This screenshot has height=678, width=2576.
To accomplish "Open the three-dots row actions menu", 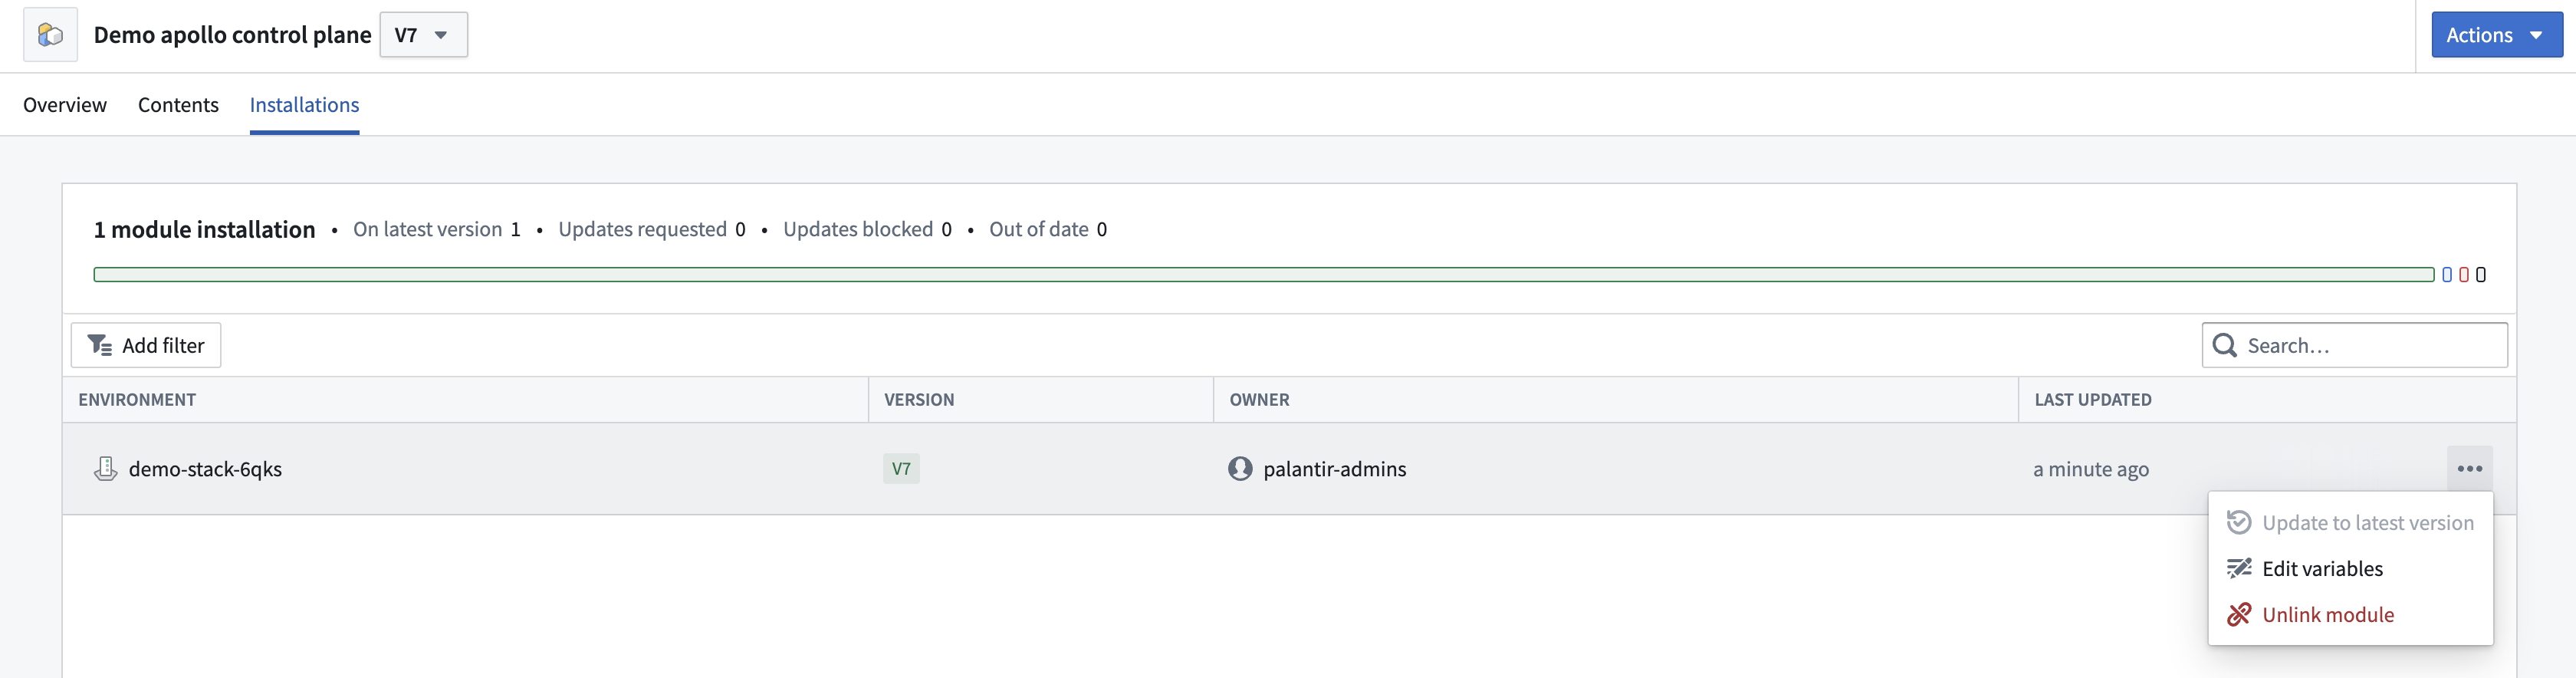I will click(x=2469, y=468).
